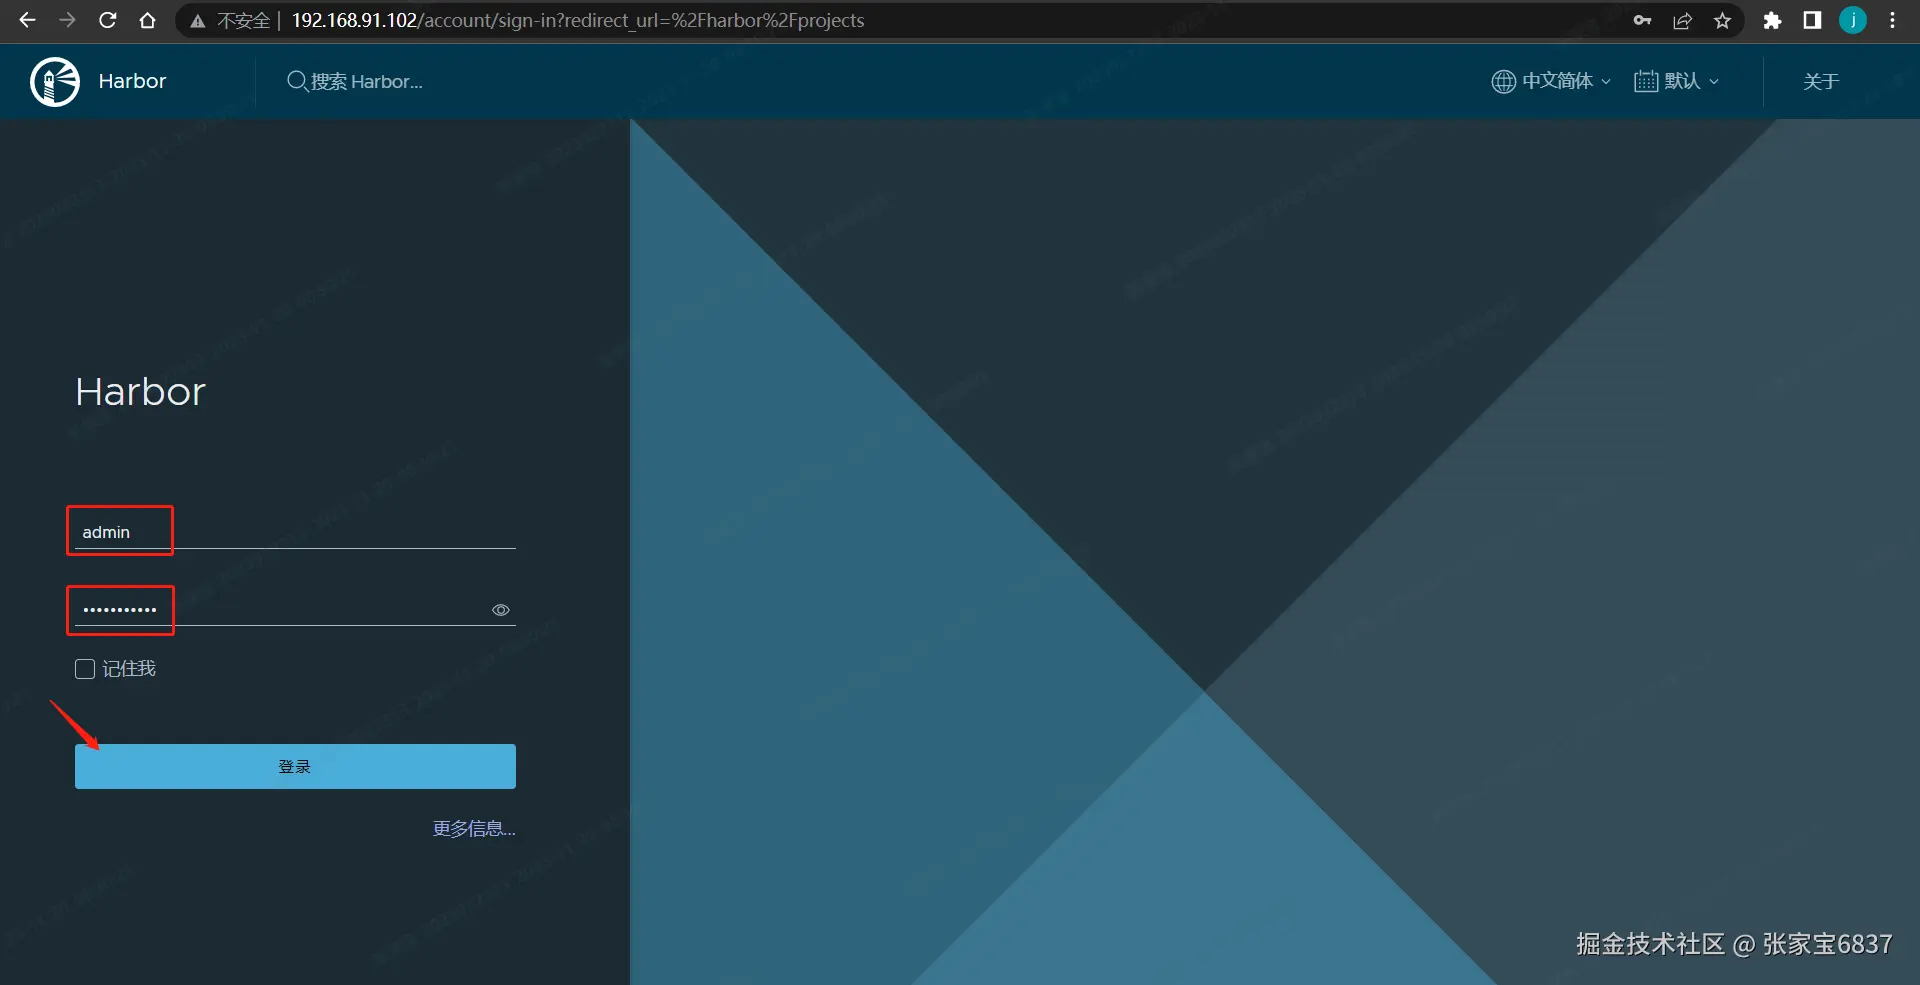Image resolution: width=1920 pixels, height=985 pixels.
Task: Open the browser three-dot menu
Action: pyautogui.click(x=1893, y=20)
